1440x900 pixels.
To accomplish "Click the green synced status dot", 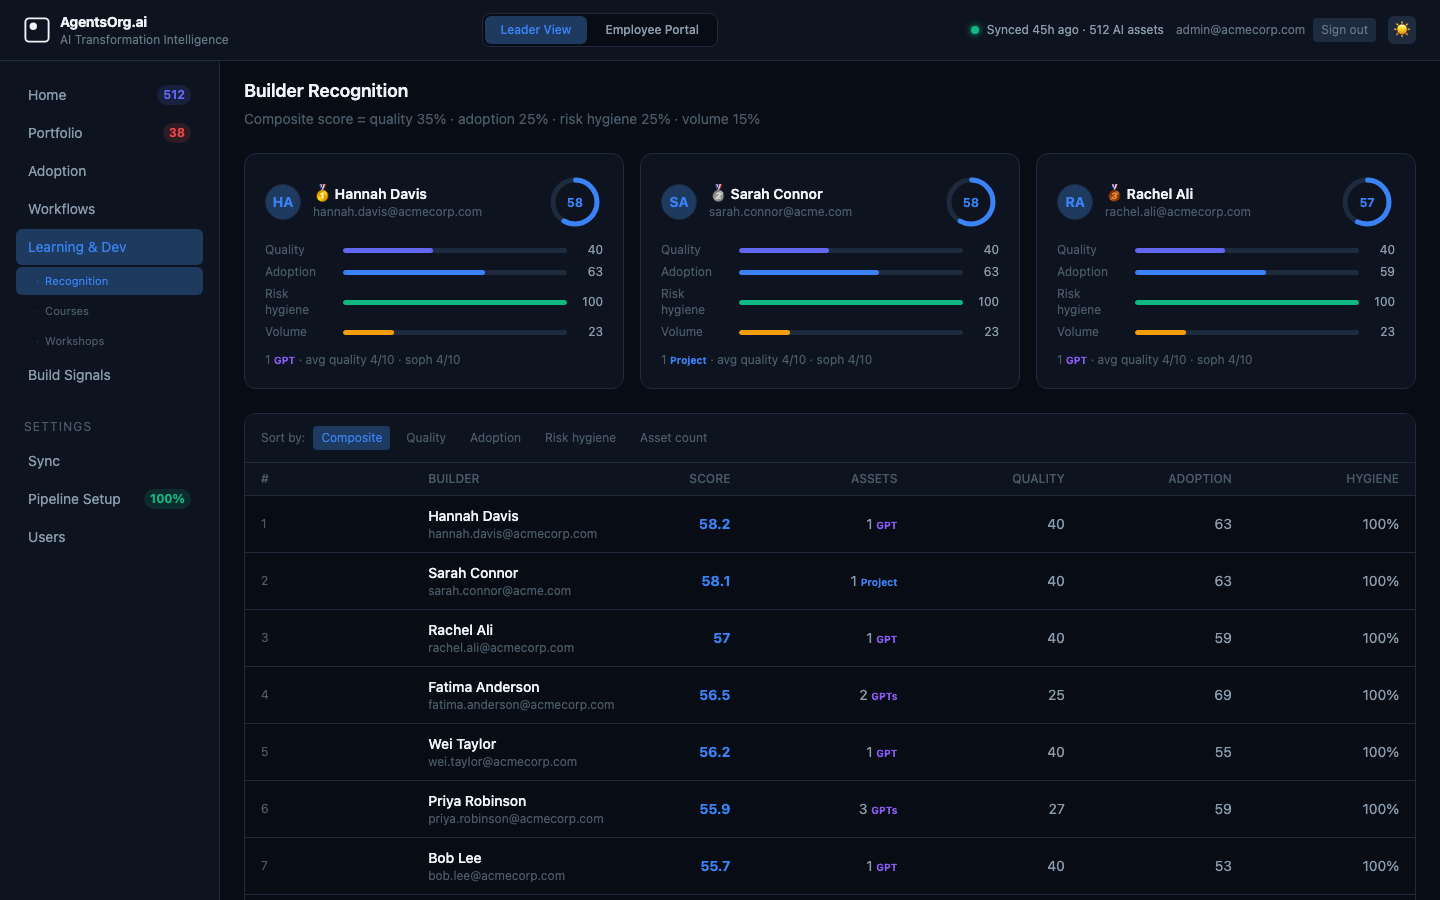I will [974, 30].
